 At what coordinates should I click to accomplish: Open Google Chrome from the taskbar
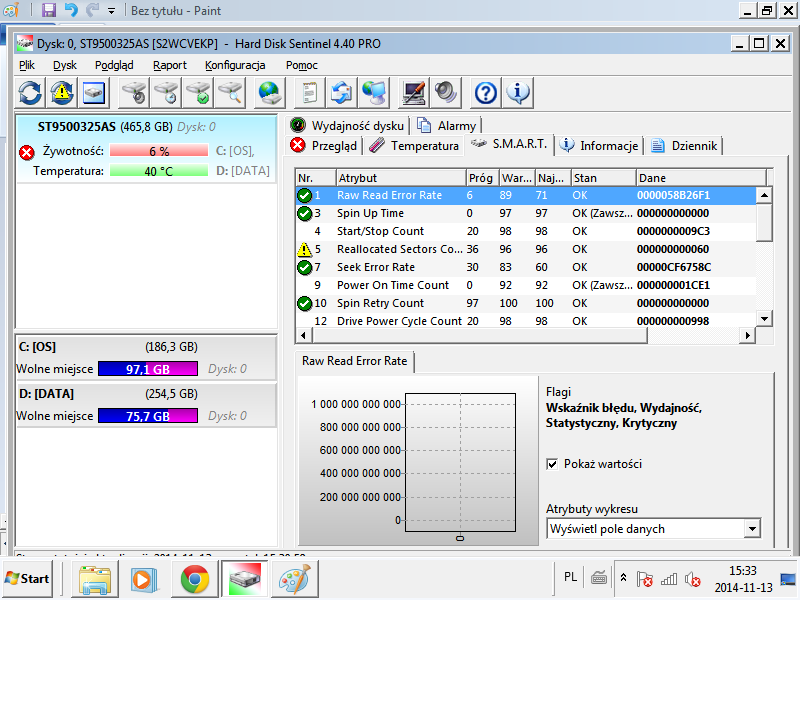195,579
